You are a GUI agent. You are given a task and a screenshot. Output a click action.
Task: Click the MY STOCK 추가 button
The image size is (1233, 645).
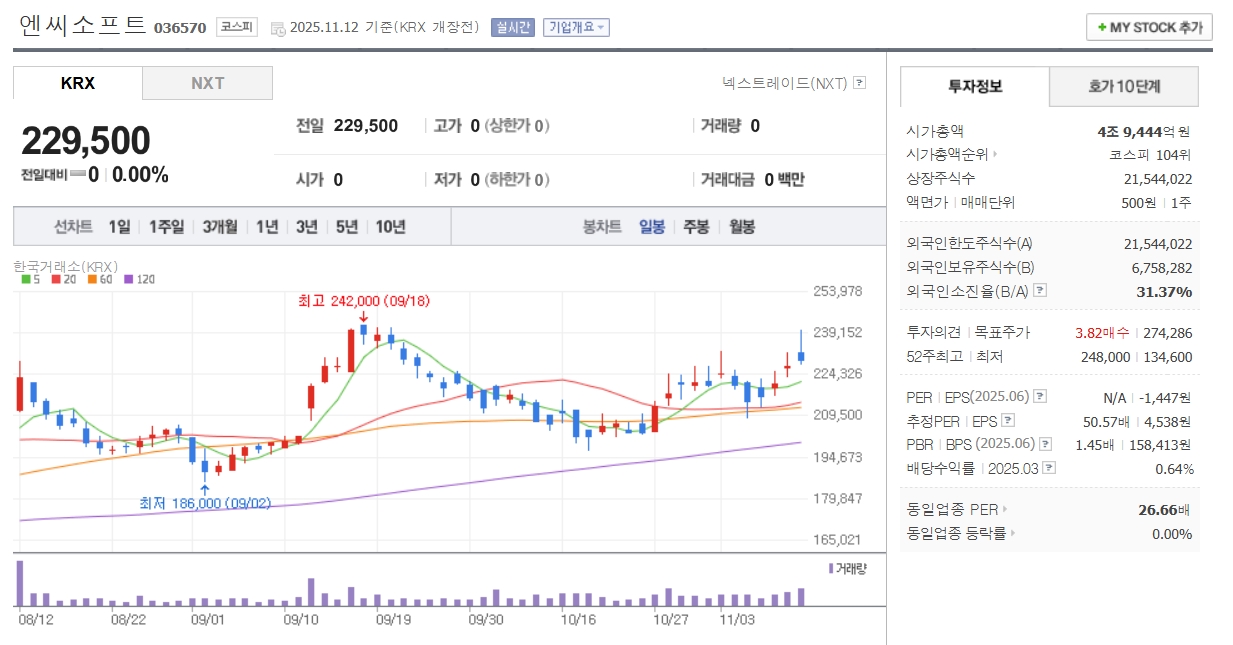[x=1148, y=27]
